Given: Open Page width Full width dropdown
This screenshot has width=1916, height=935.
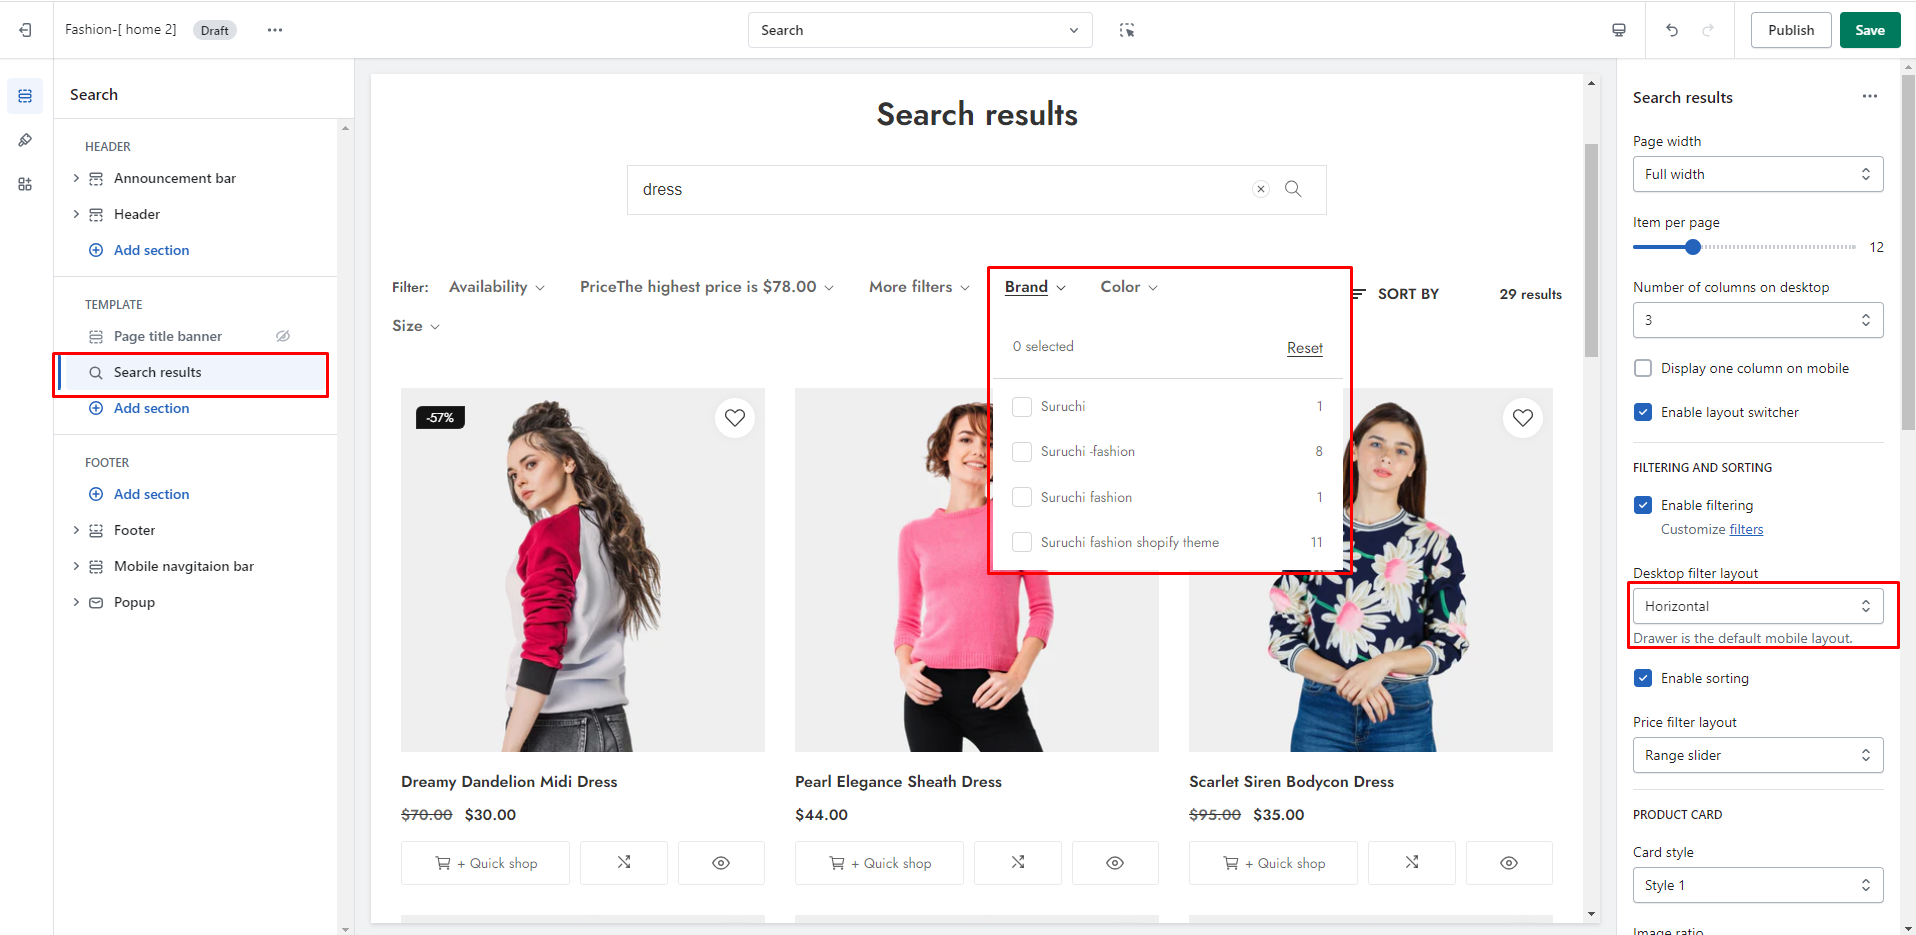Looking at the screenshot, I should 1758,174.
